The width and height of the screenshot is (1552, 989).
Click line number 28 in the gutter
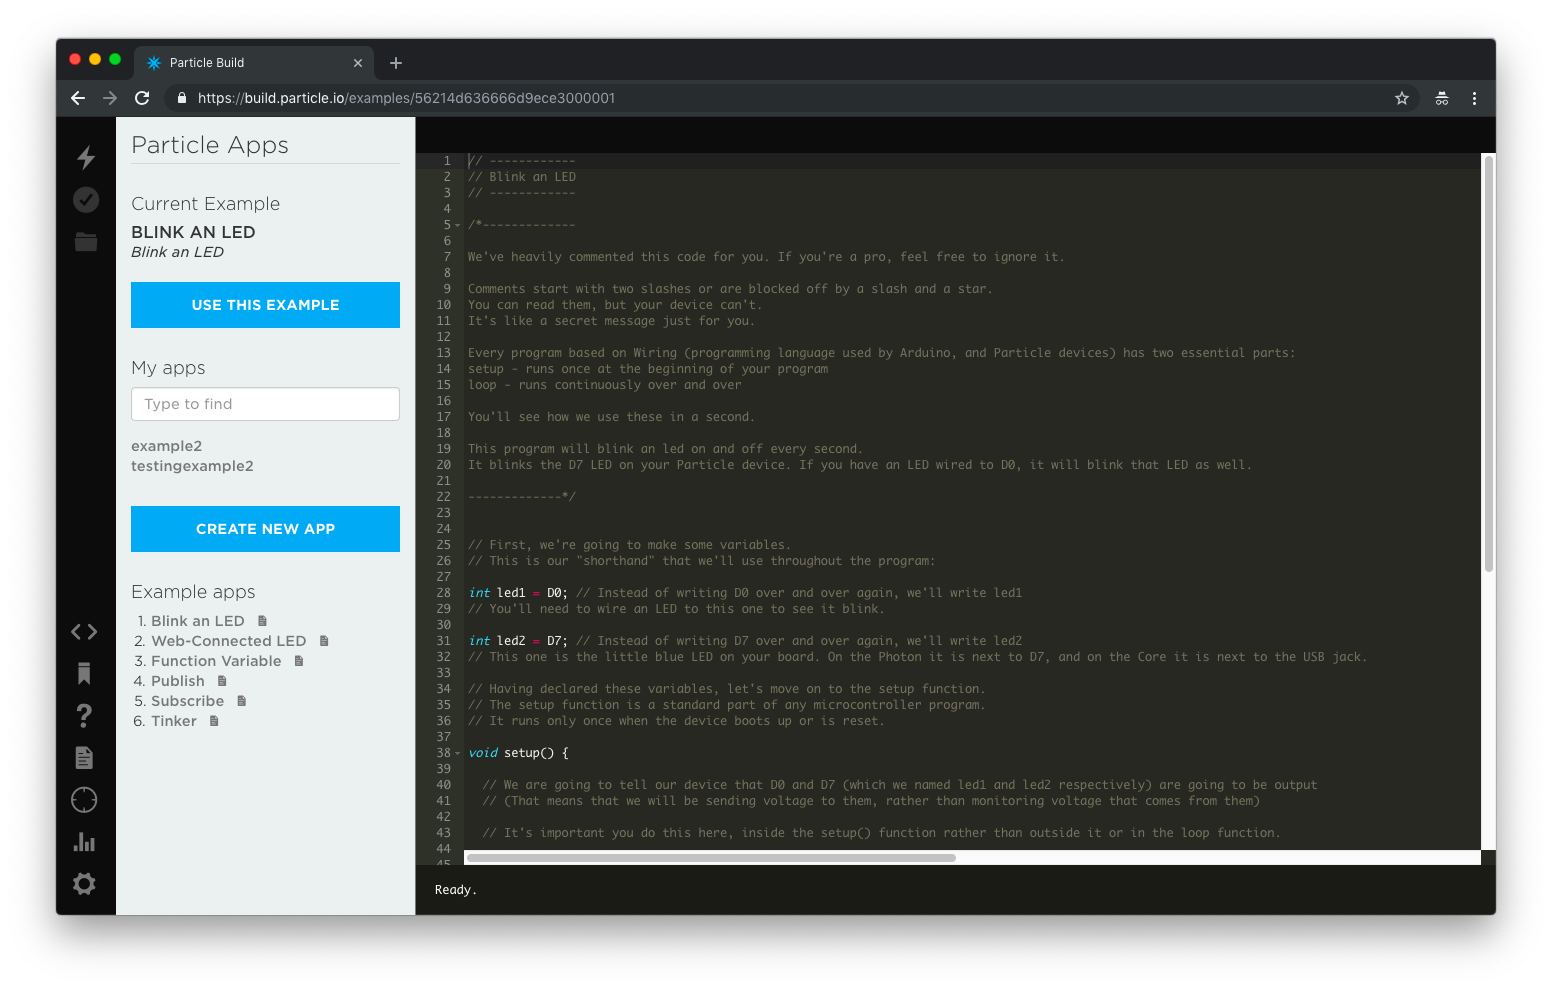click(x=443, y=593)
